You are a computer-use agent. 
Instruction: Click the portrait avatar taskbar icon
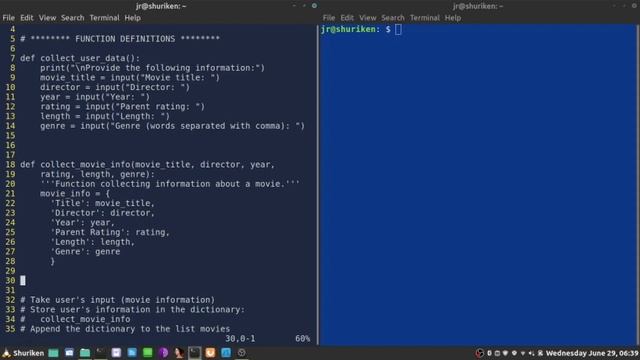point(179,353)
